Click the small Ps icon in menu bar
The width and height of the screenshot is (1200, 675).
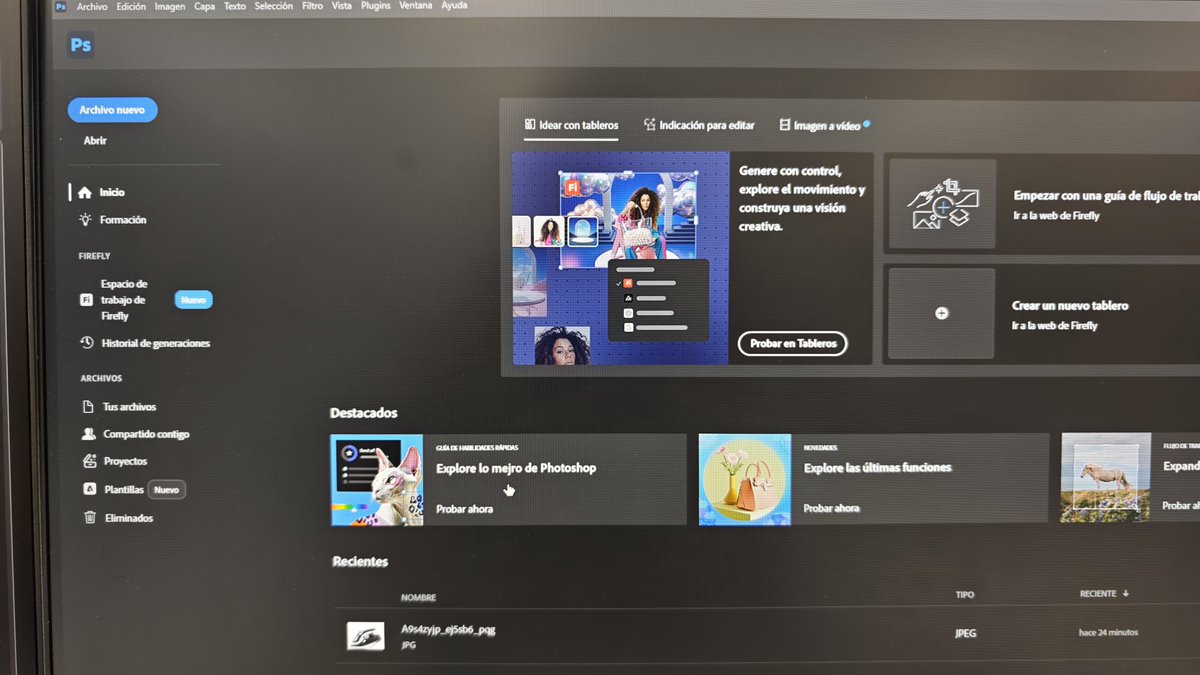click(x=62, y=6)
